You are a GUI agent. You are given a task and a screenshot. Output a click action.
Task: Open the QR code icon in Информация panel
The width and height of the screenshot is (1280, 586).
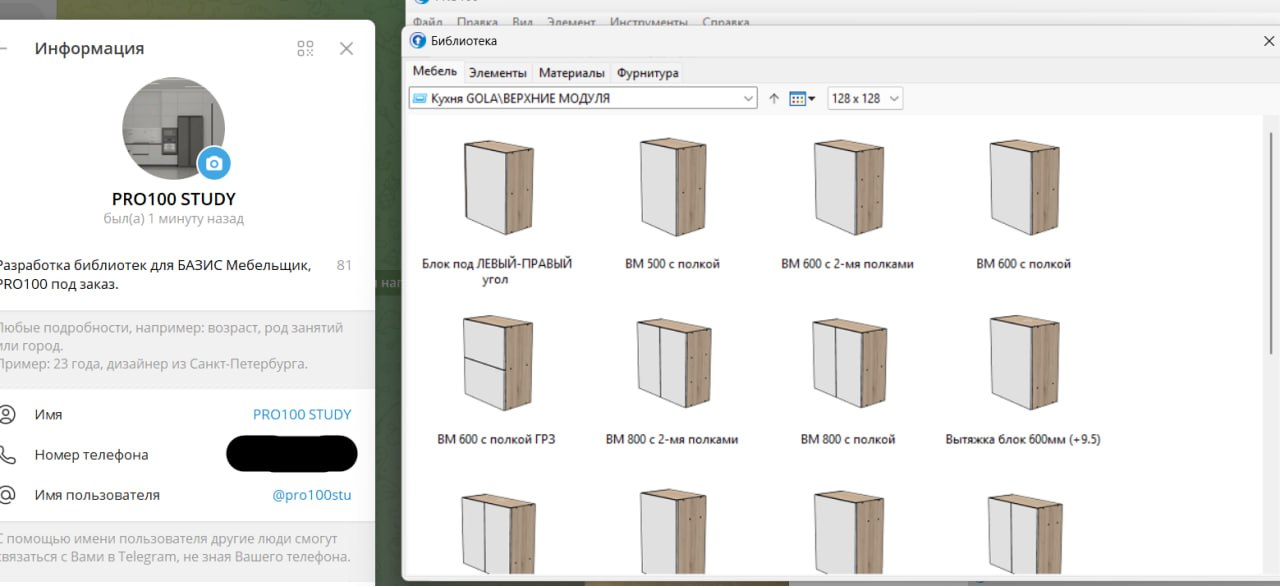click(x=306, y=48)
